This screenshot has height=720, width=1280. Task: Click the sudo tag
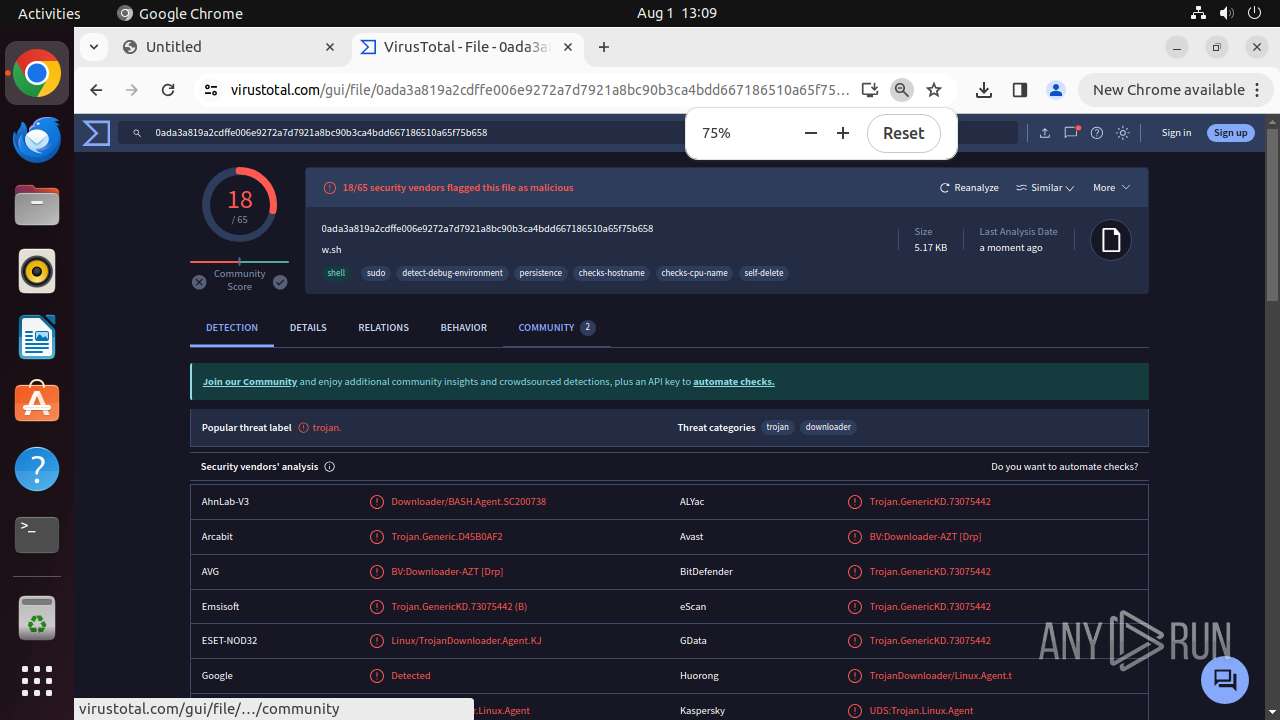click(x=376, y=273)
